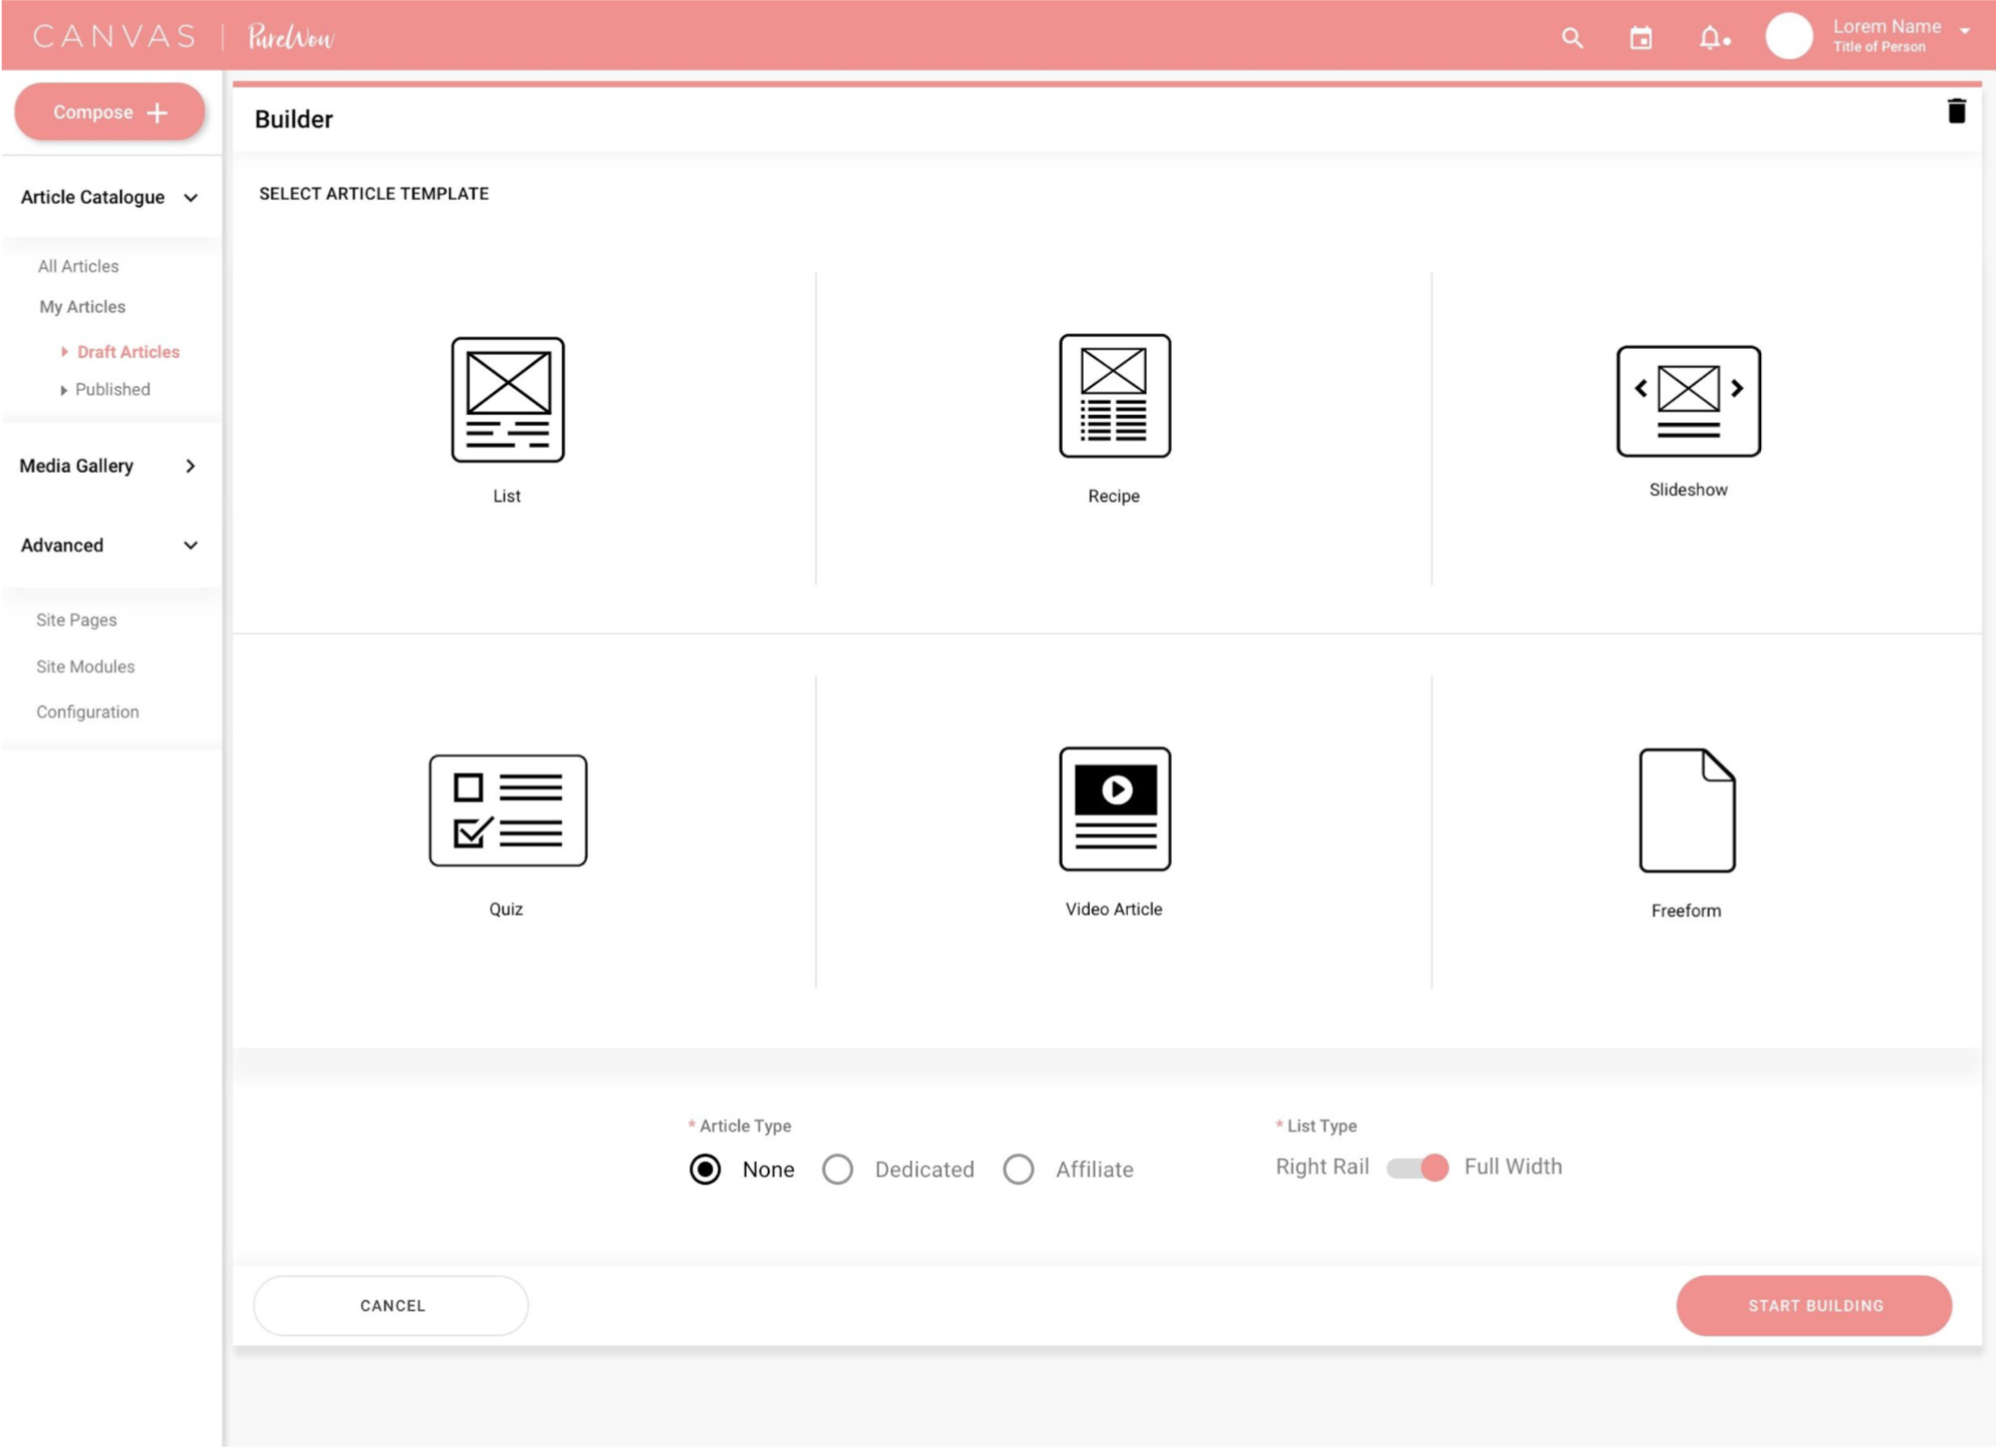Choose the Recipe template icon
Screen dimensions: 1996x1452
pyautogui.click(x=1114, y=396)
